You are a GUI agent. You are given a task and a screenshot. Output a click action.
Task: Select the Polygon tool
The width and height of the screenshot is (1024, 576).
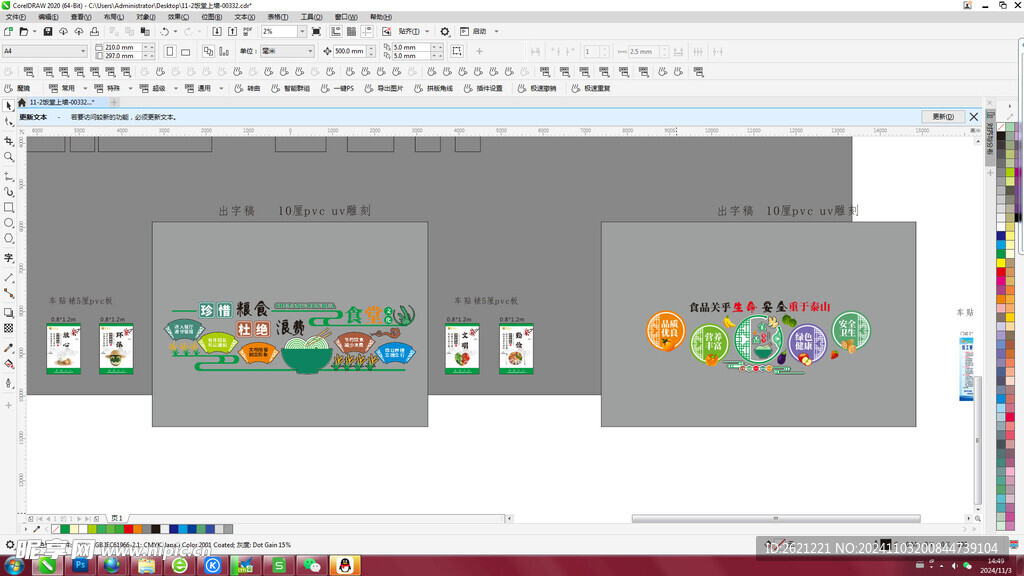click(8, 239)
